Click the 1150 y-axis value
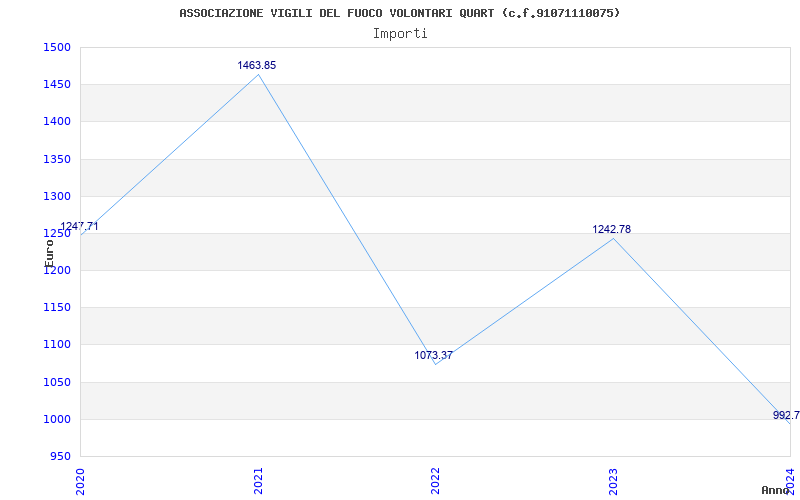The image size is (800, 500). coord(56,308)
